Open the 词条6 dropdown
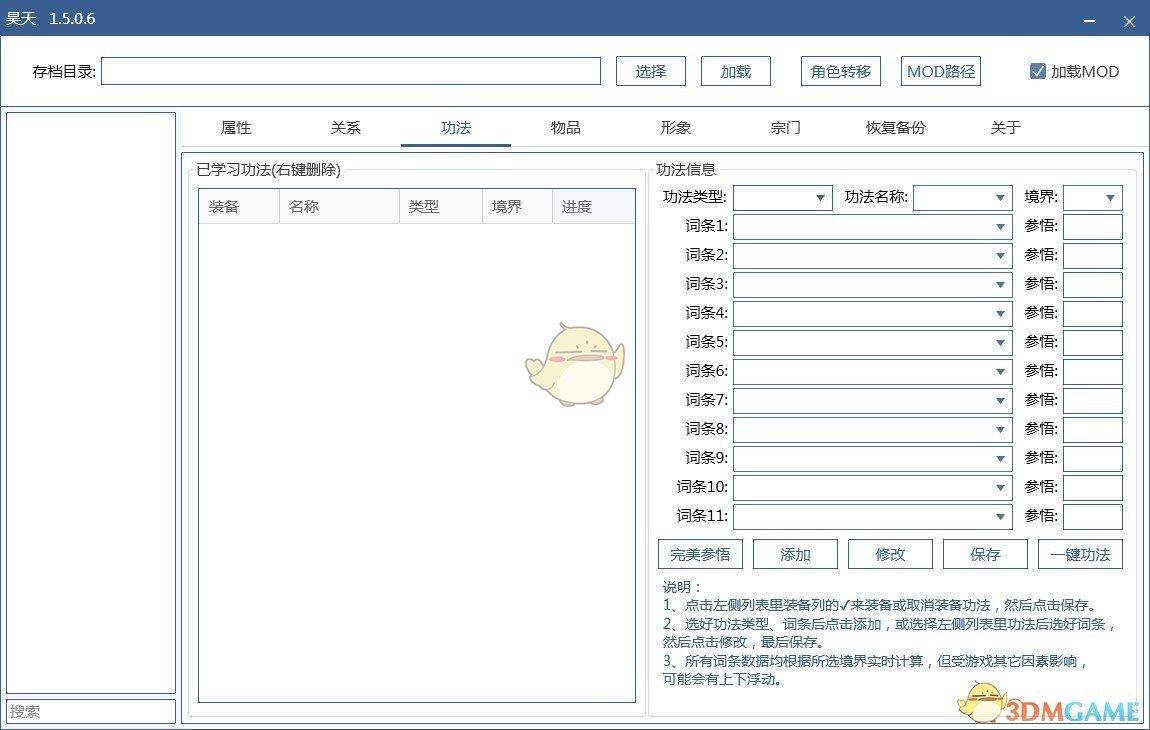This screenshot has width=1150, height=730. (873, 371)
